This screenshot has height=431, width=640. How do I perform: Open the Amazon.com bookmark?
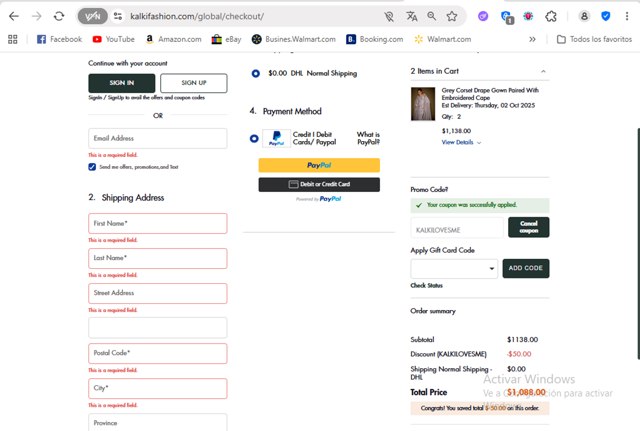point(173,39)
